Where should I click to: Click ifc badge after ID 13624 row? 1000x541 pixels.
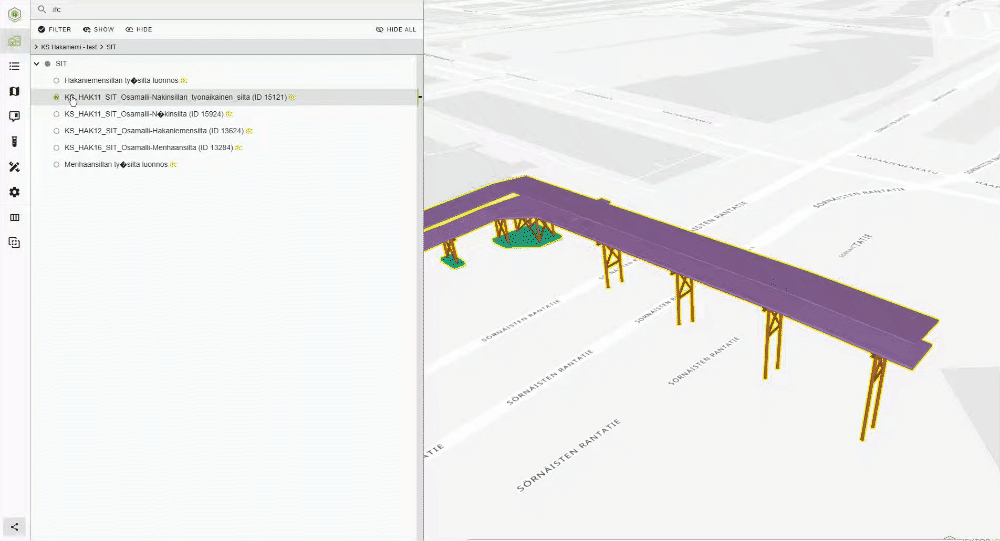coord(249,131)
